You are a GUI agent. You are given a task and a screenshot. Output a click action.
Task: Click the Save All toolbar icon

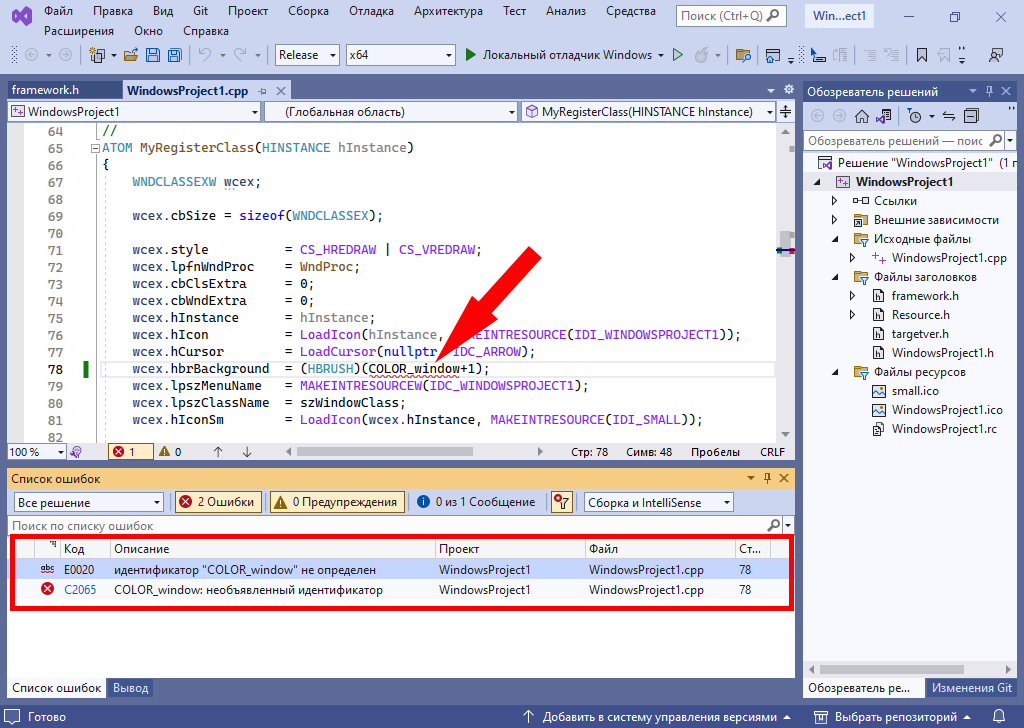174,55
